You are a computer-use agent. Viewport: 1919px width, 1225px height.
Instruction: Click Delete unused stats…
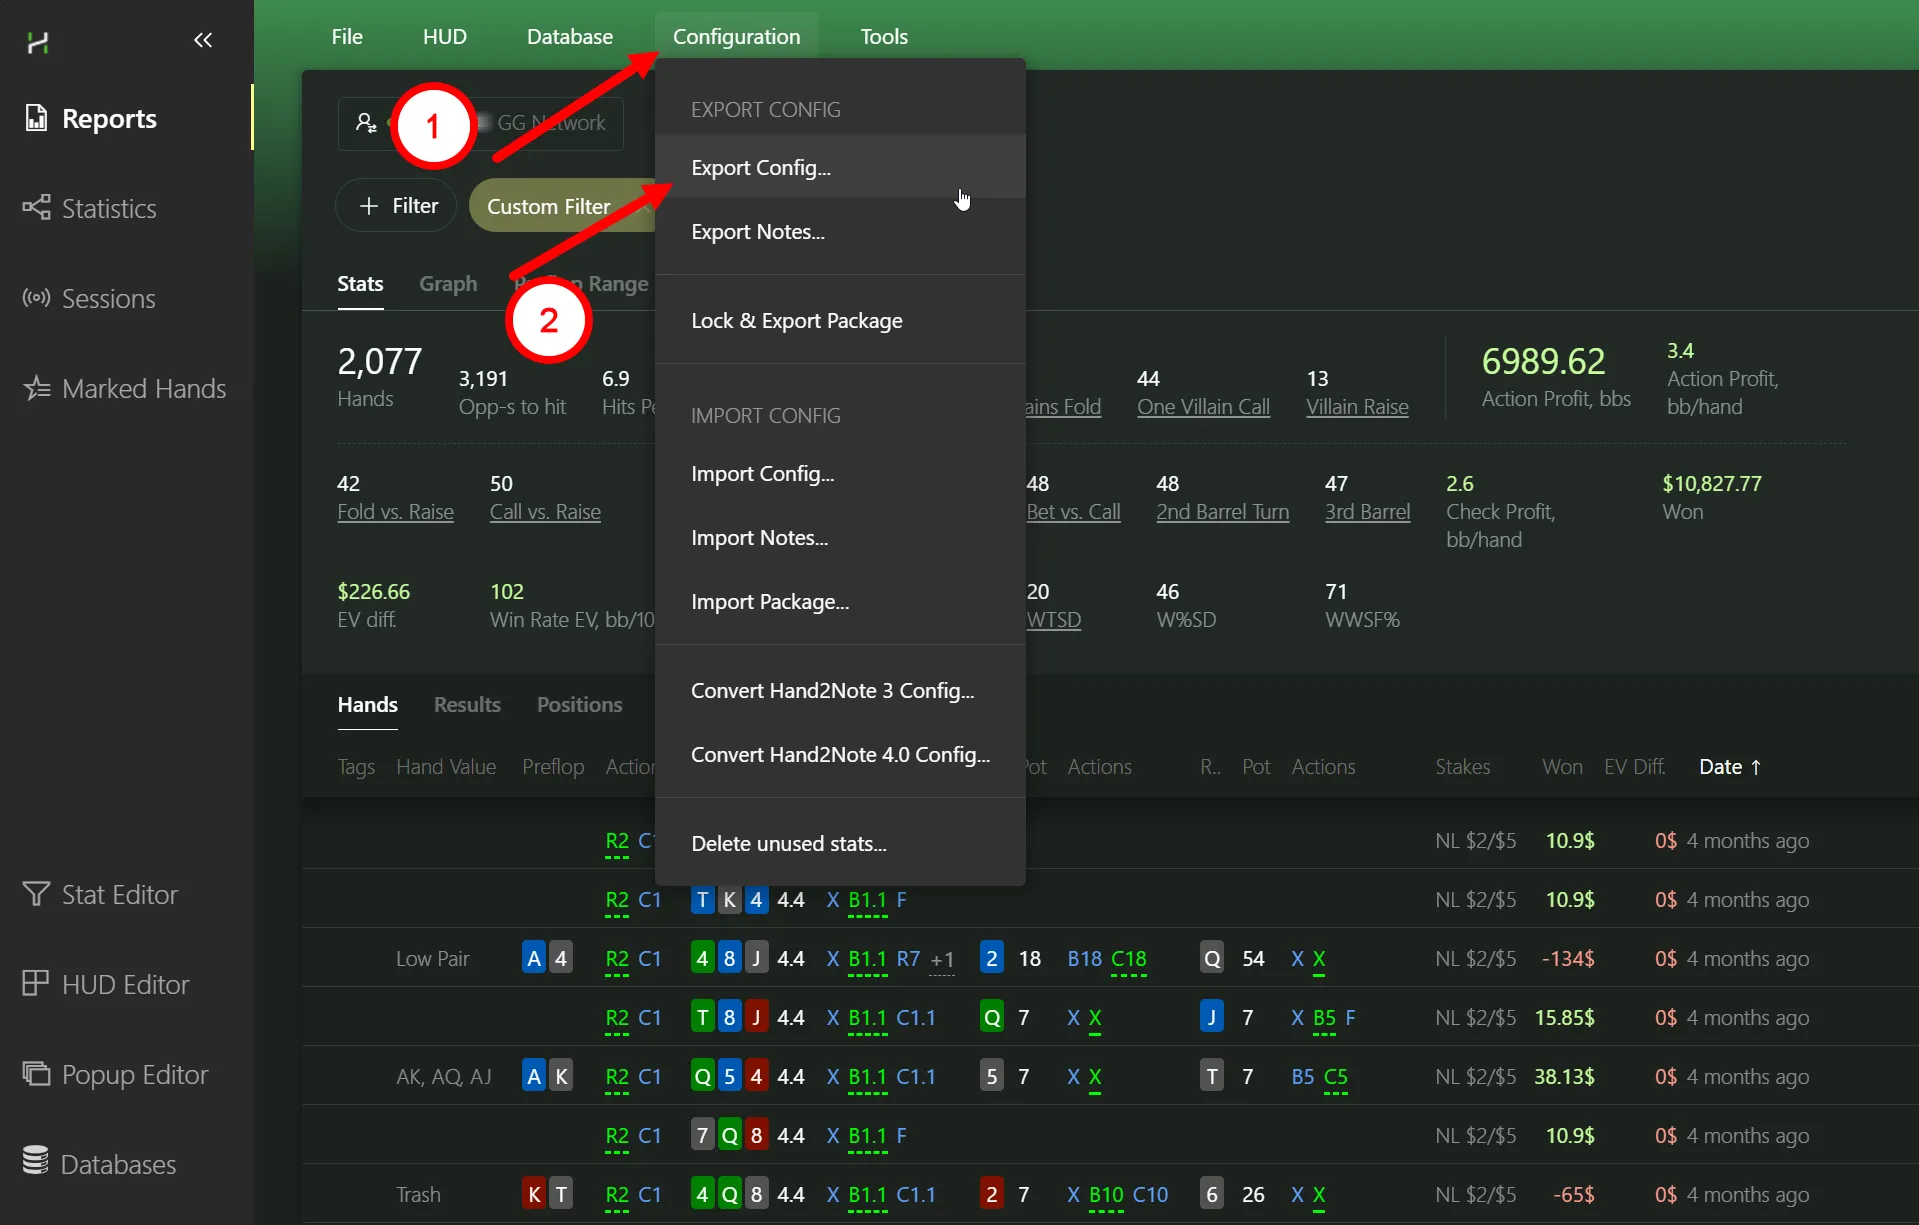[788, 843]
